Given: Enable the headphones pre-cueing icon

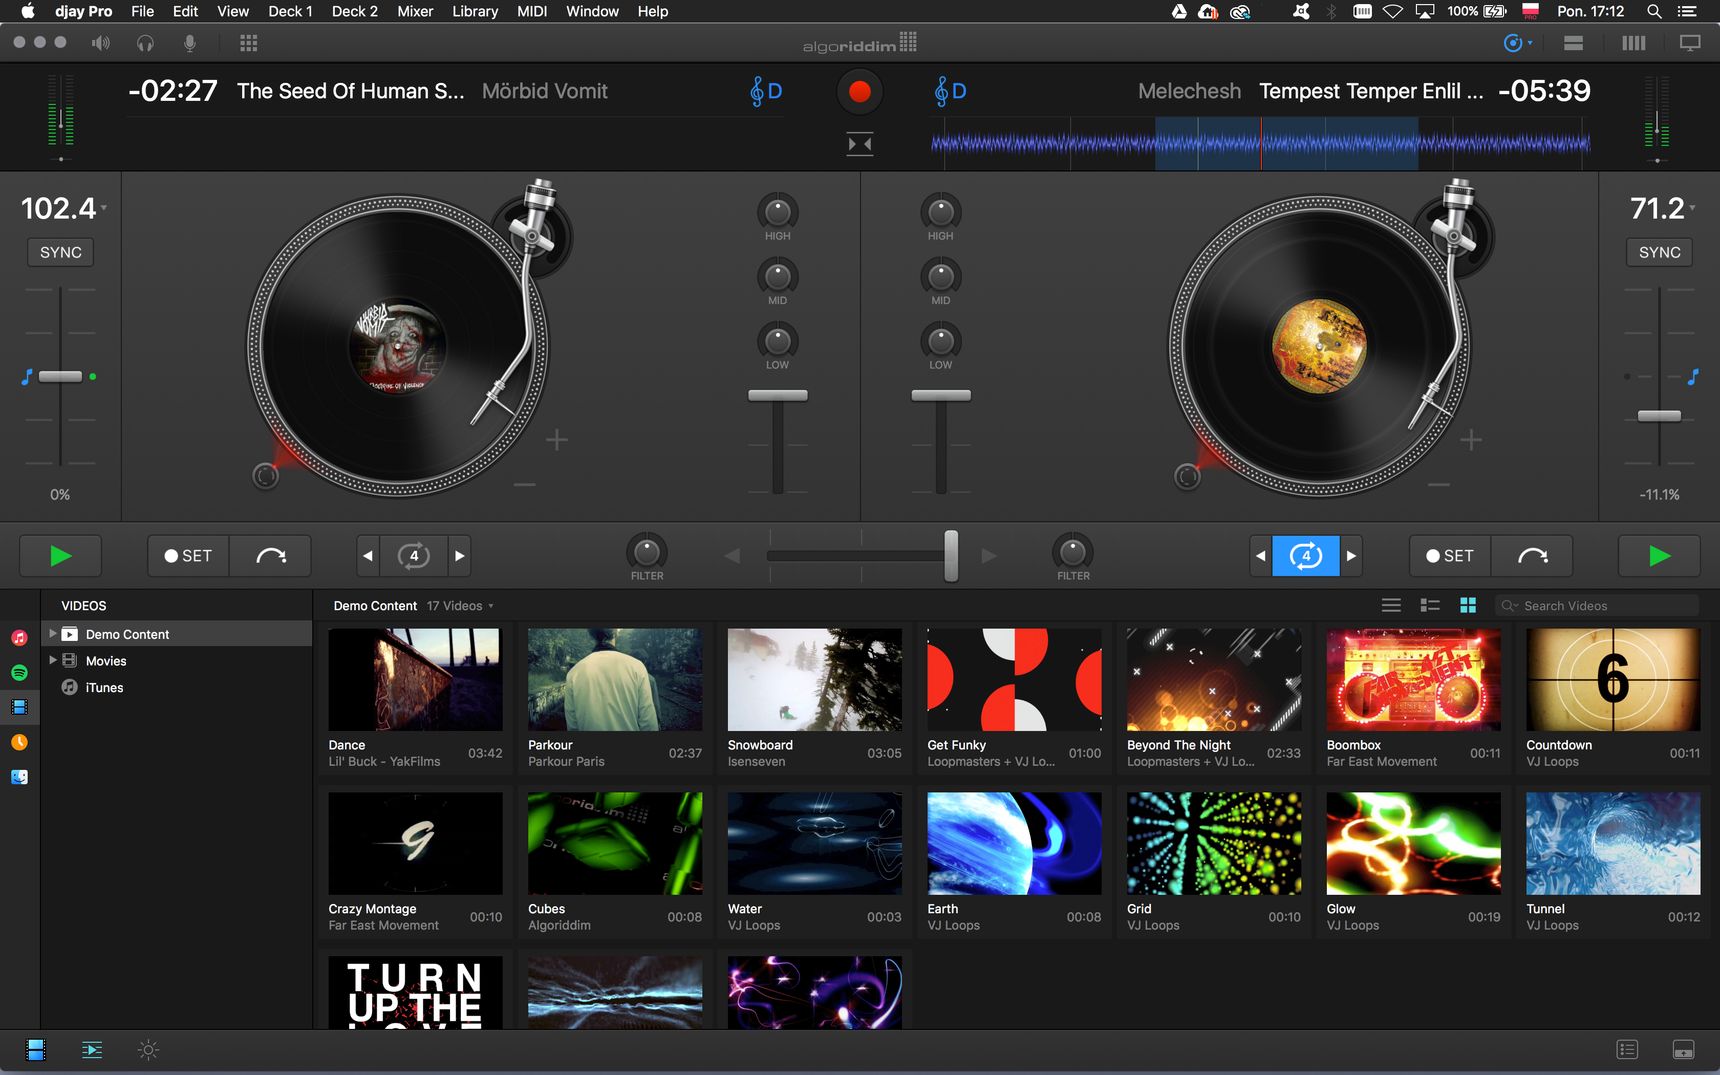Looking at the screenshot, I should click(x=145, y=43).
